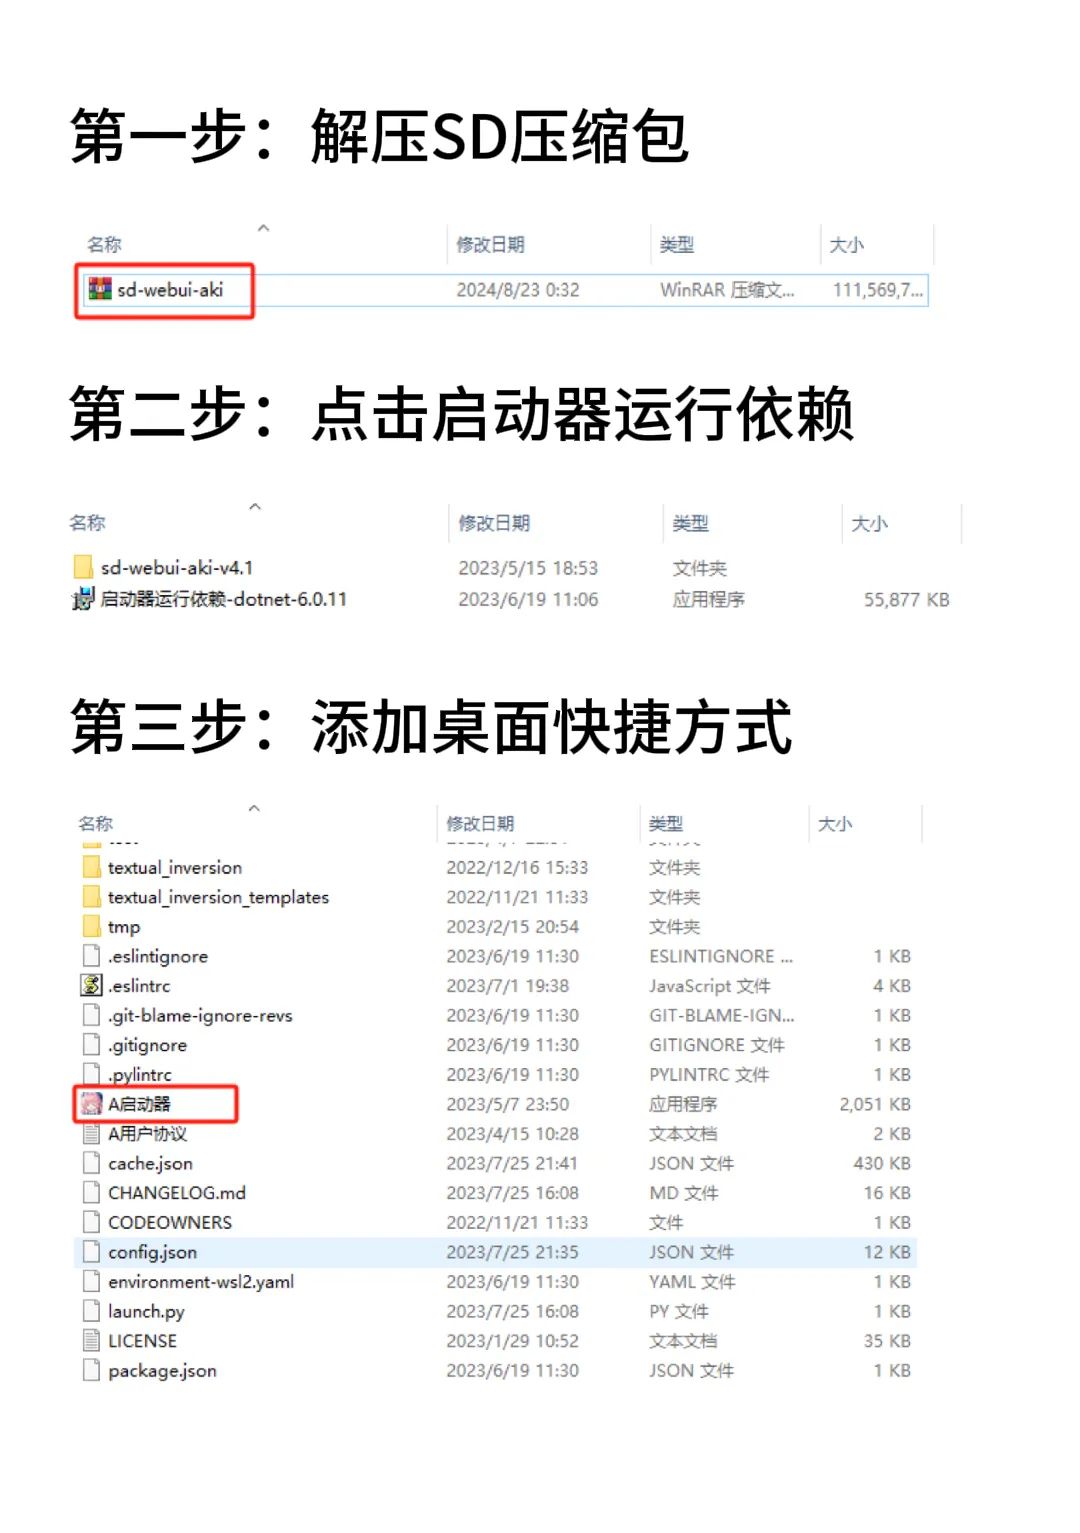Select the launch.py file name

[x=146, y=1312]
